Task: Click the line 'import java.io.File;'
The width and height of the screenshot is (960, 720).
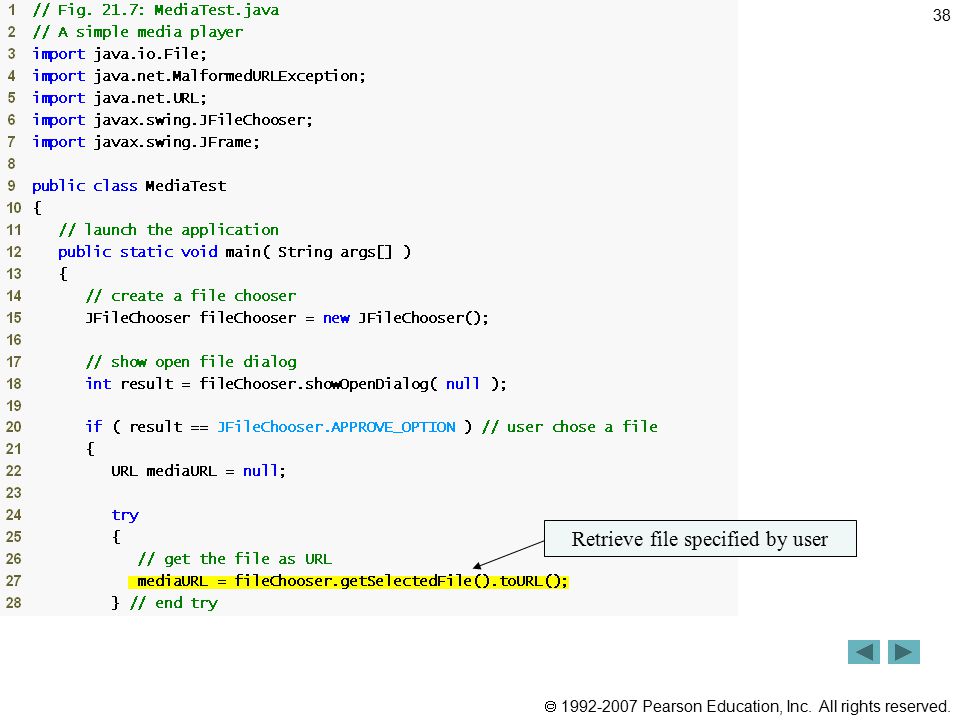Action: [x=119, y=54]
